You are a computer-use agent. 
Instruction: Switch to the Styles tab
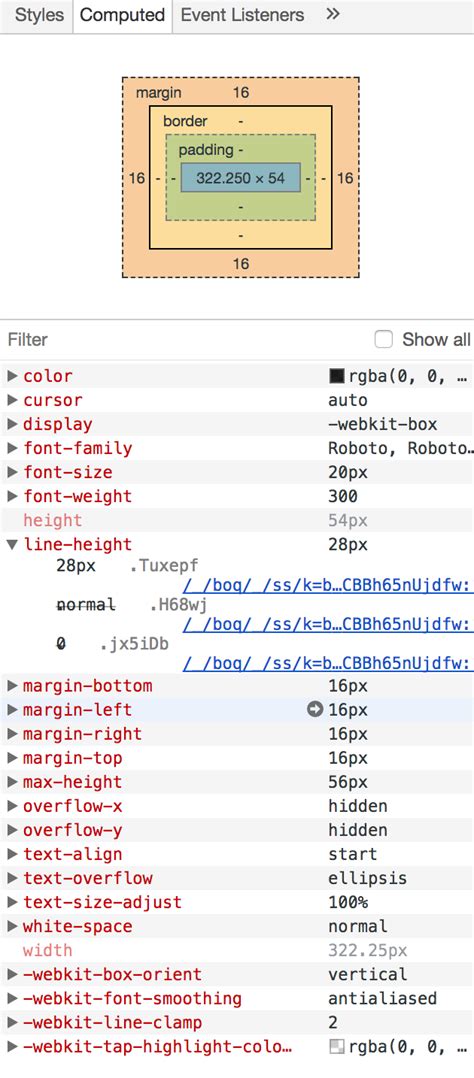39,15
